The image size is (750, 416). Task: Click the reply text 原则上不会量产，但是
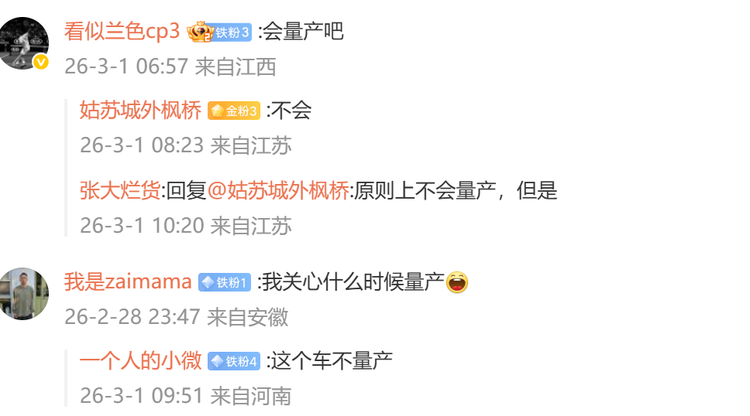click(456, 191)
